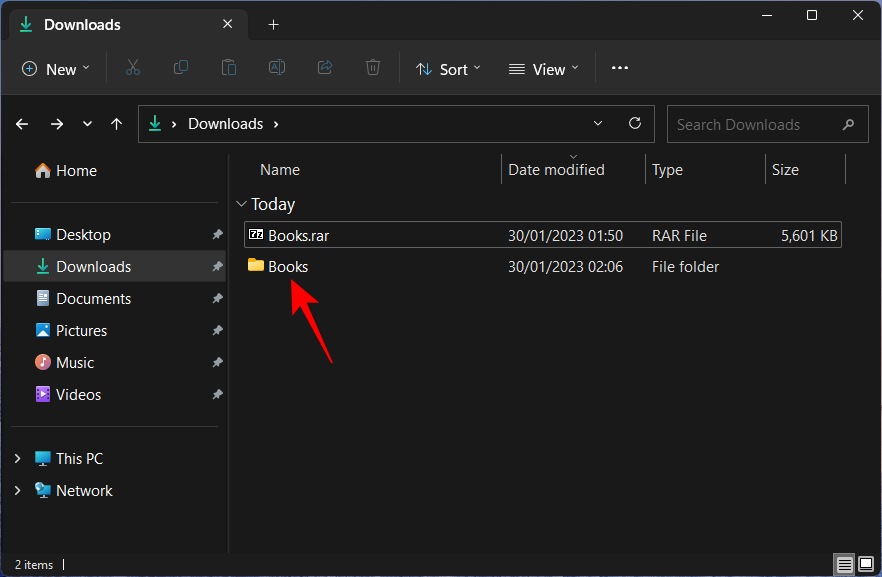This screenshot has width=882, height=577.
Task: Refresh the Downloads folder view
Action: (x=634, y=124)
